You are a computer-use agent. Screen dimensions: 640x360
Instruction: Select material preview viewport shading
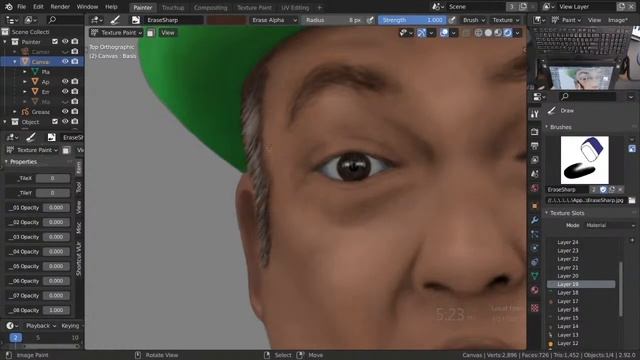[x=498, y=33]
